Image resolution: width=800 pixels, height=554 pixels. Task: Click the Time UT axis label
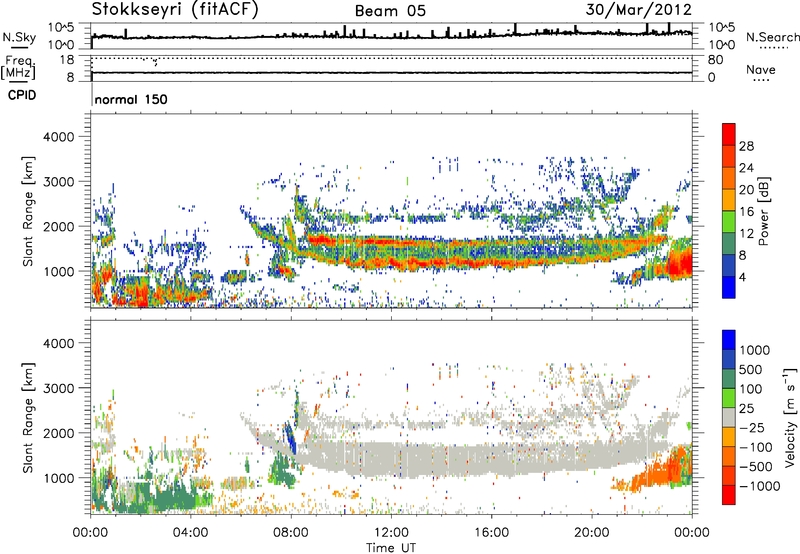pyautogui.click(x=391, y=548)
